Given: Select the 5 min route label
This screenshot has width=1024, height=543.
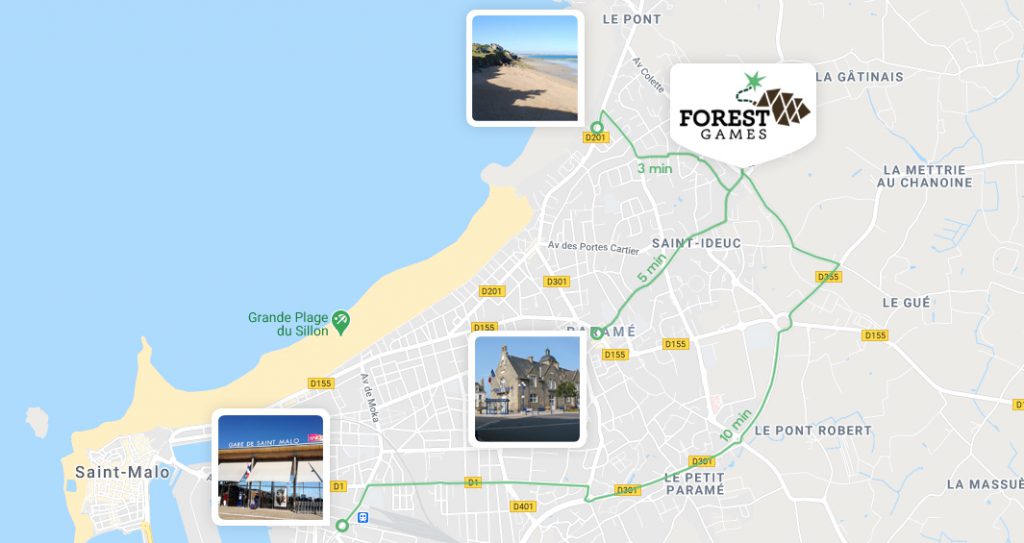Looking at the screenshot, I should 651,268.
